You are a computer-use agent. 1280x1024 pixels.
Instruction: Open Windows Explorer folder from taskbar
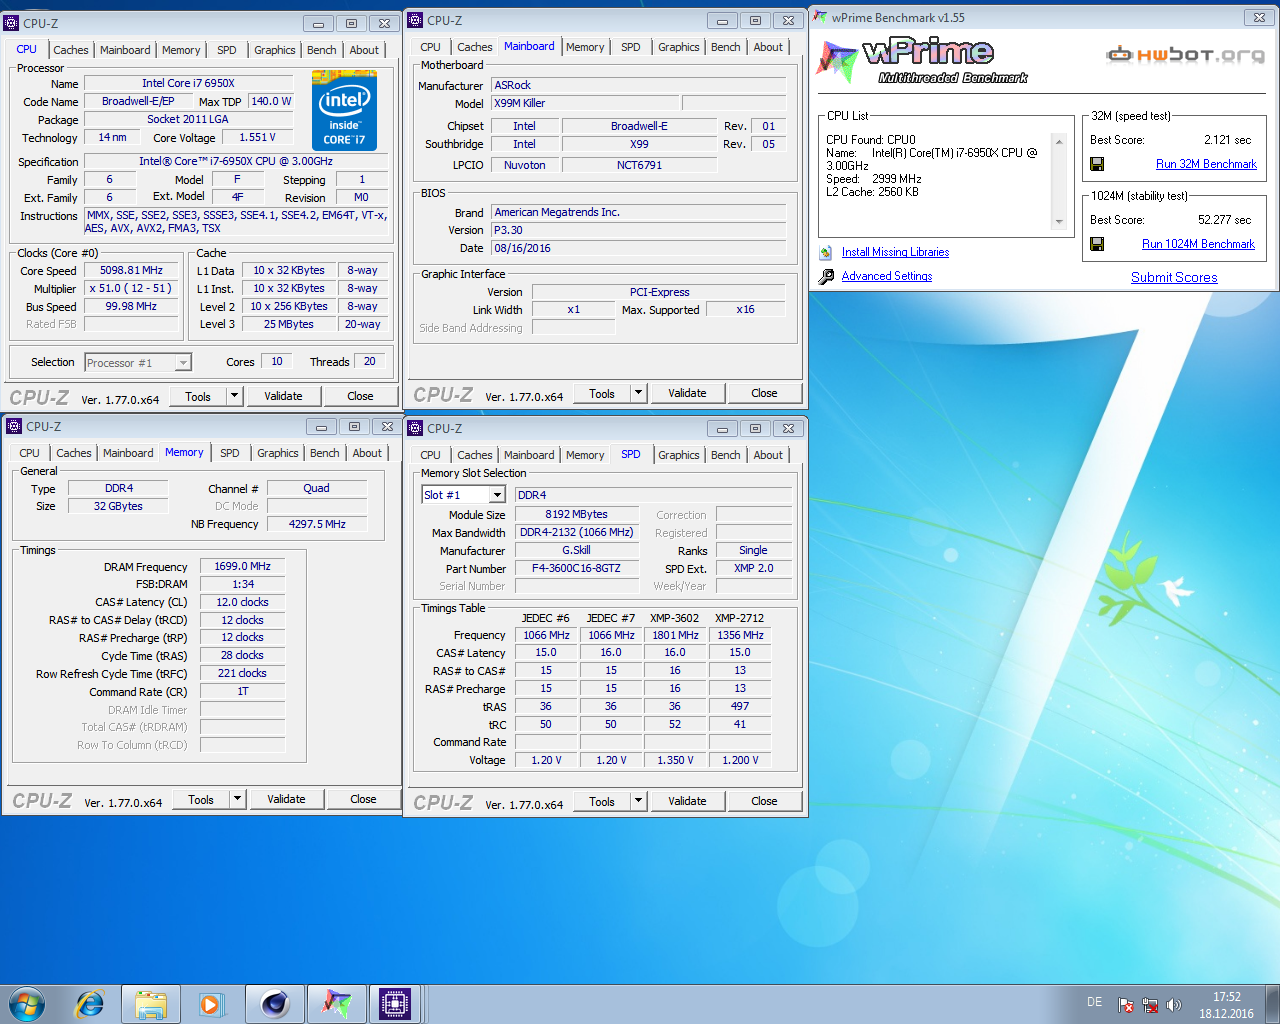tap(151, 1004)
